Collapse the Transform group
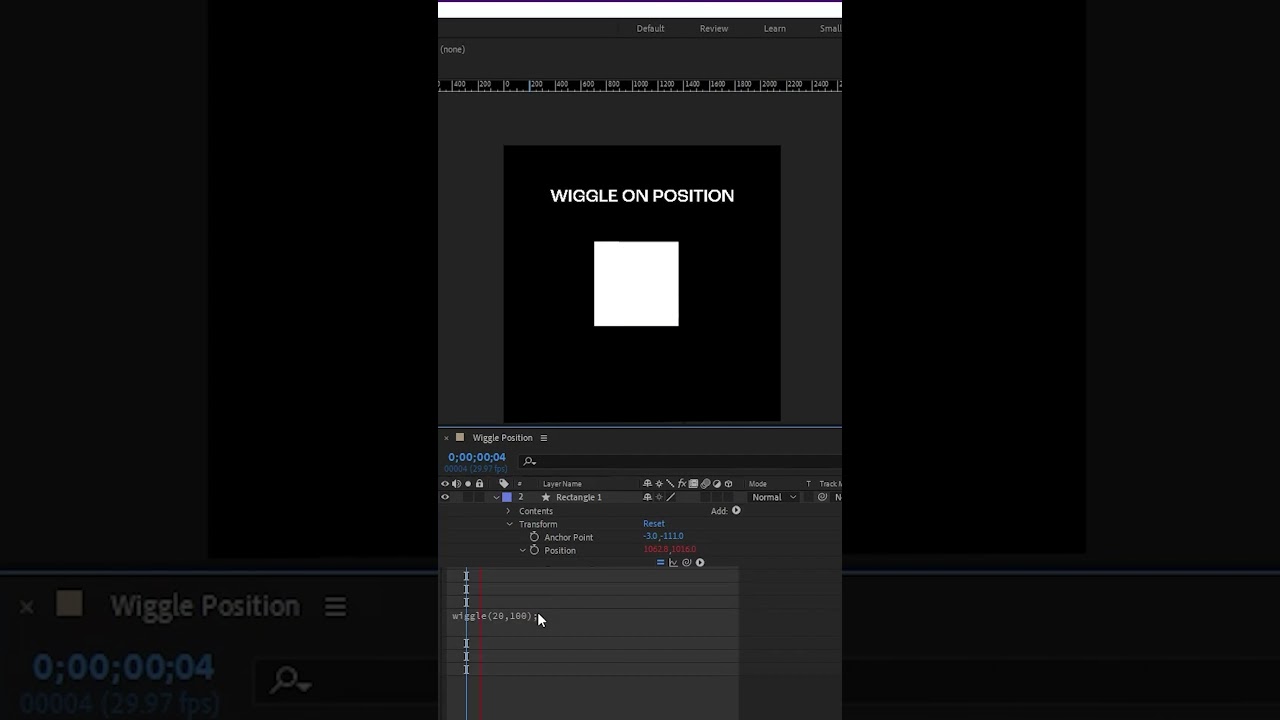 tap(509, 524)
